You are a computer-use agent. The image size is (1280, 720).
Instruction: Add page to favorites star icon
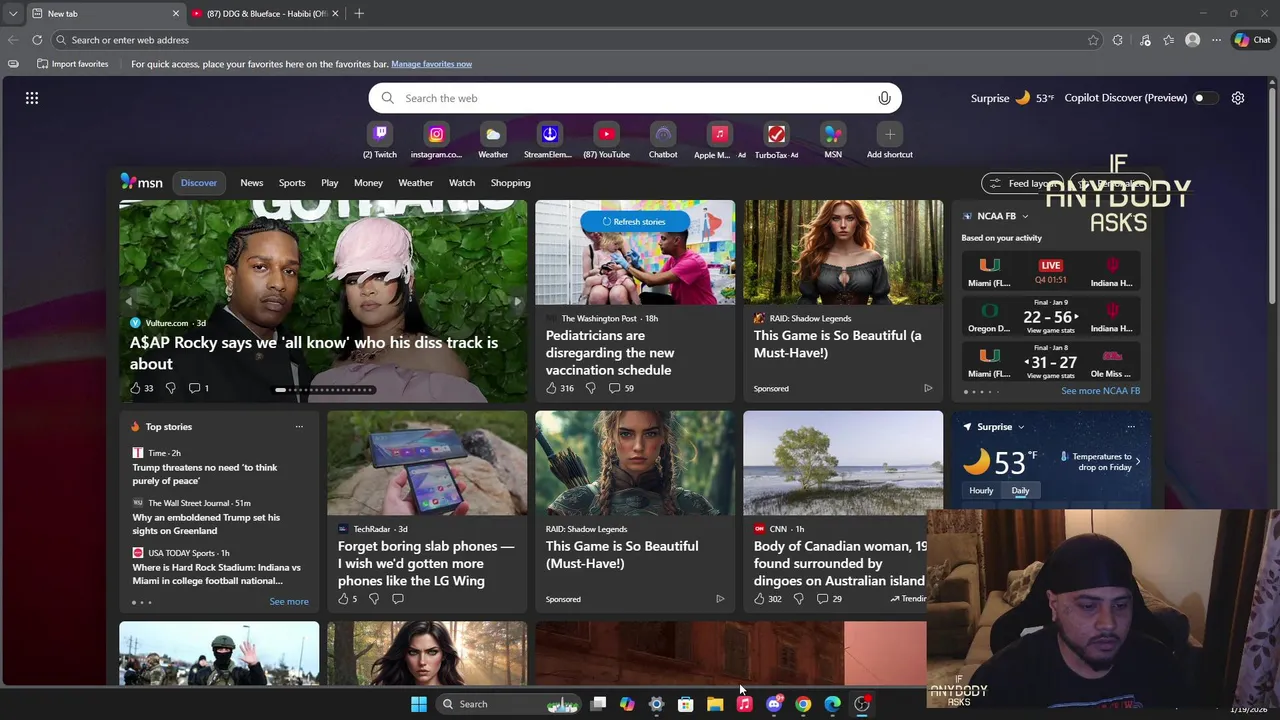pyautogui.click(x=1093, y=40)
